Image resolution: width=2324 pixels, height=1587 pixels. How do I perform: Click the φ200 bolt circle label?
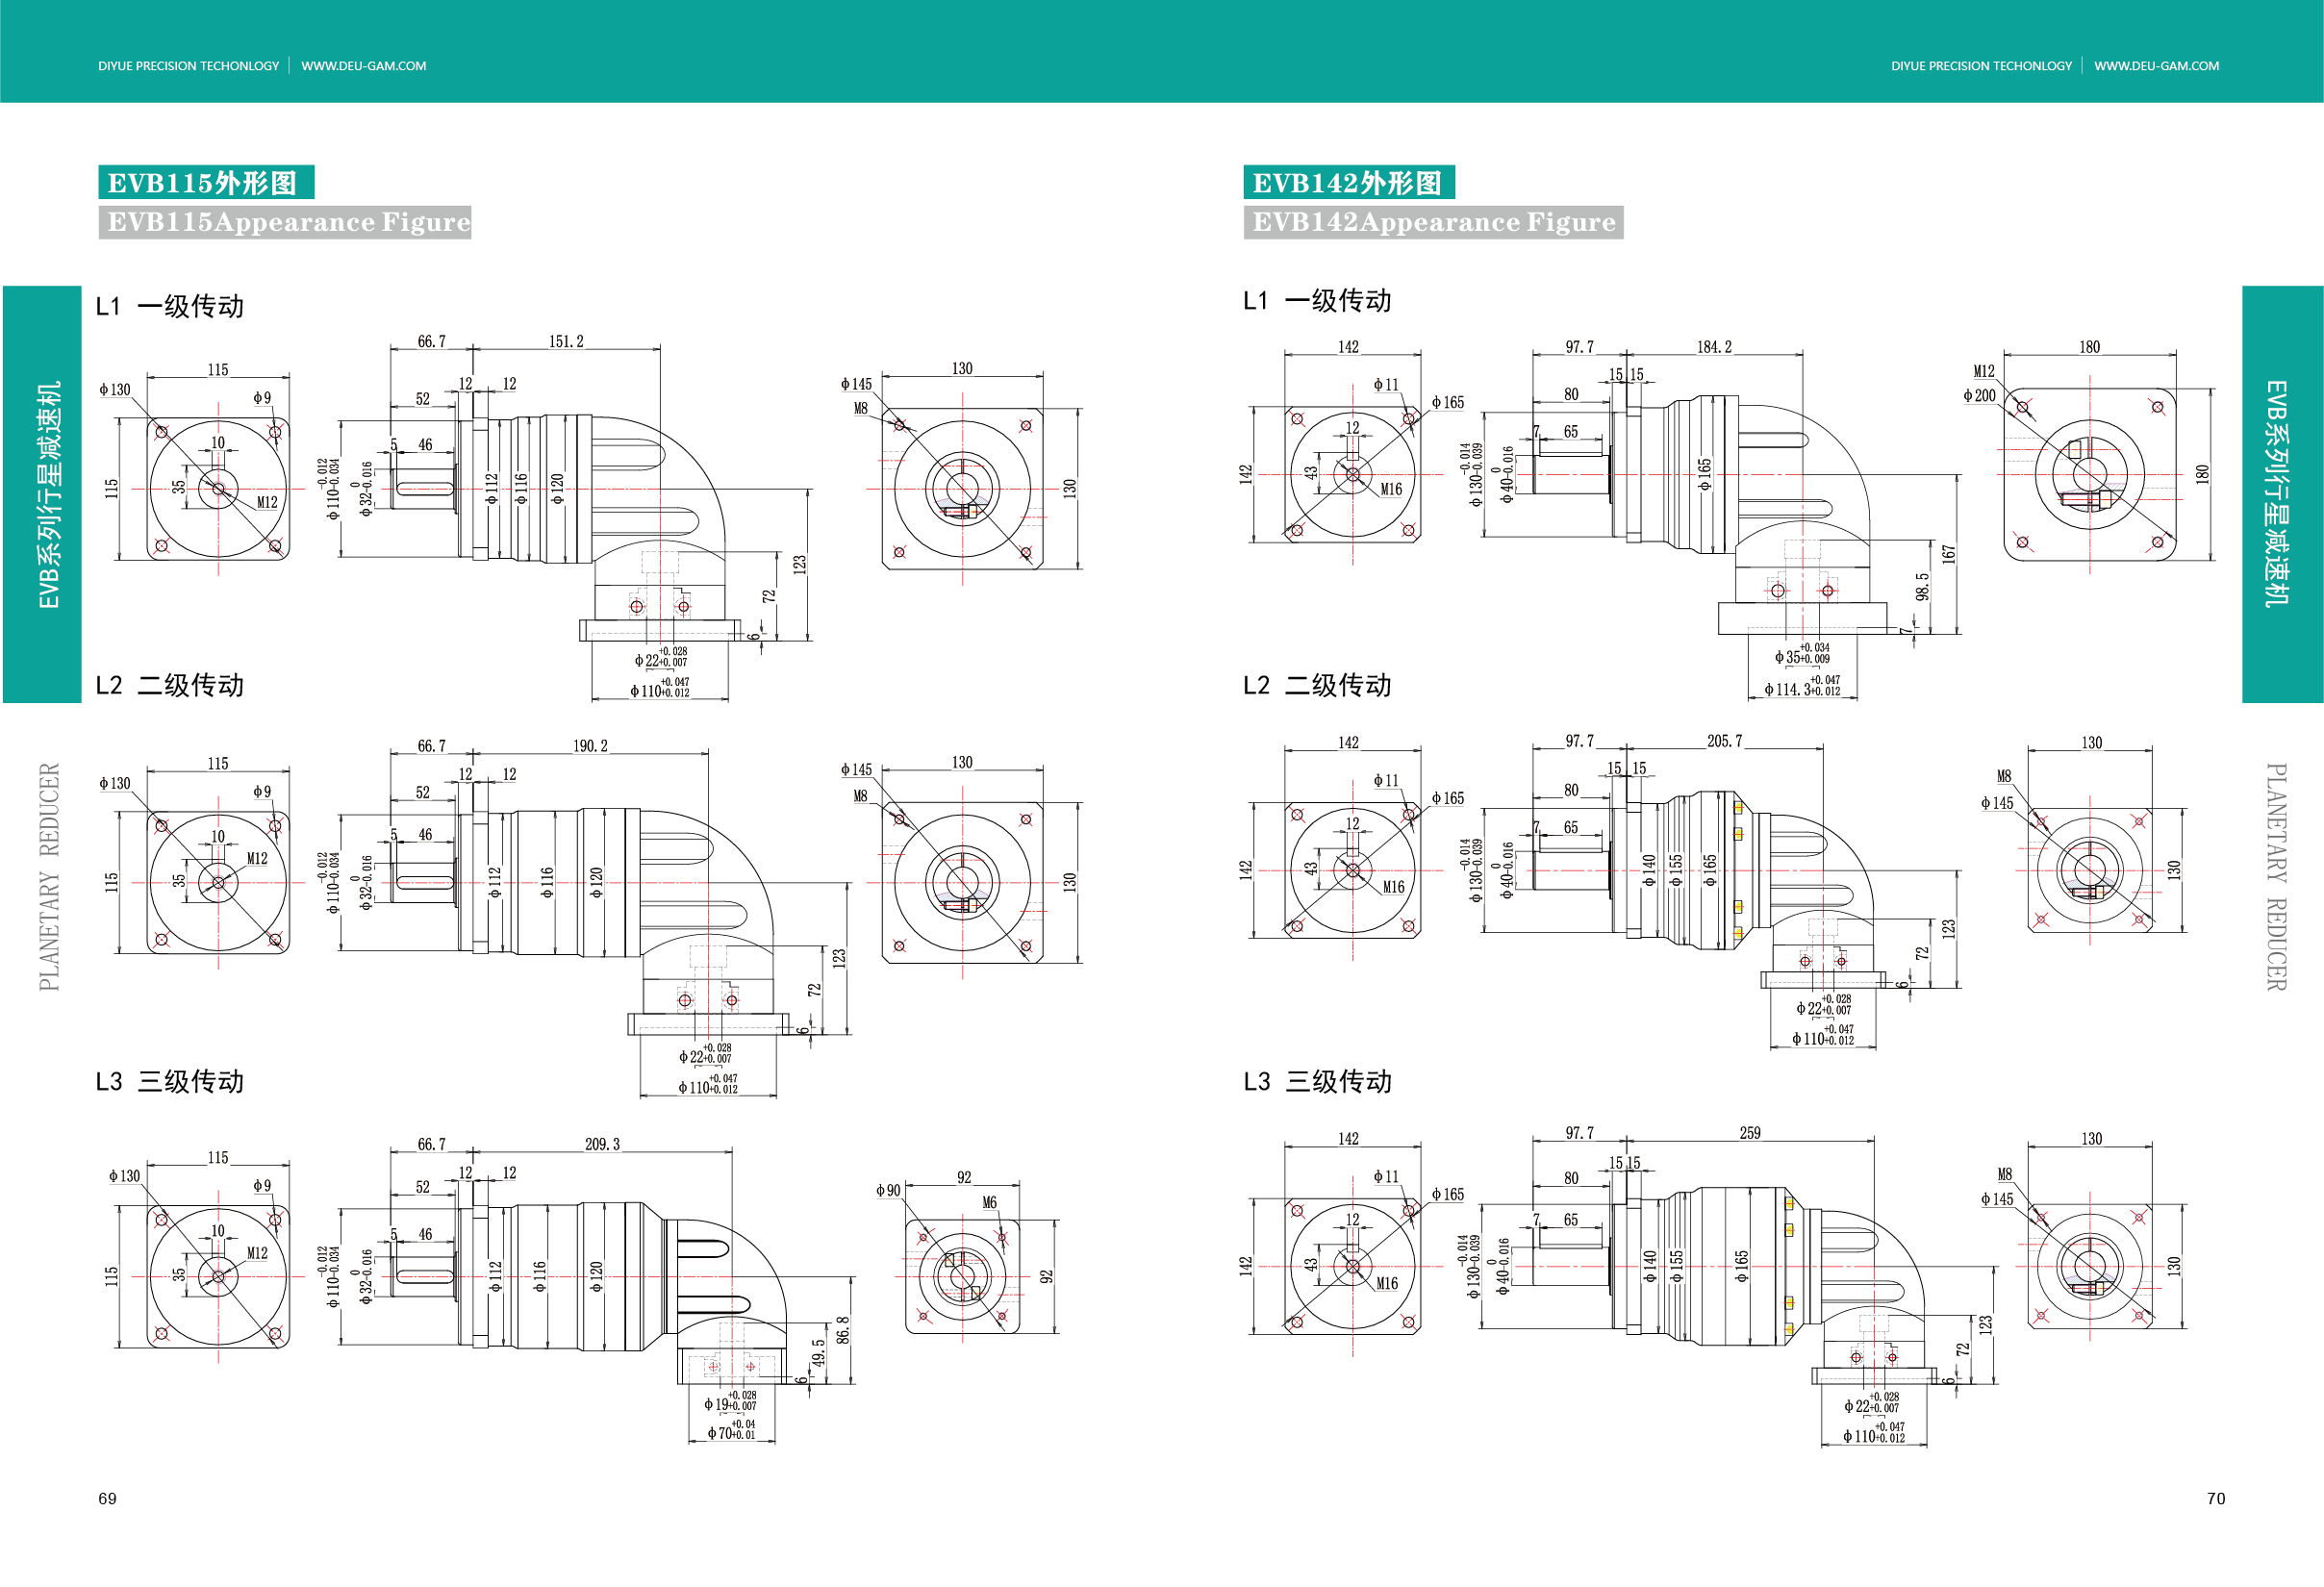pos(1979,395)
